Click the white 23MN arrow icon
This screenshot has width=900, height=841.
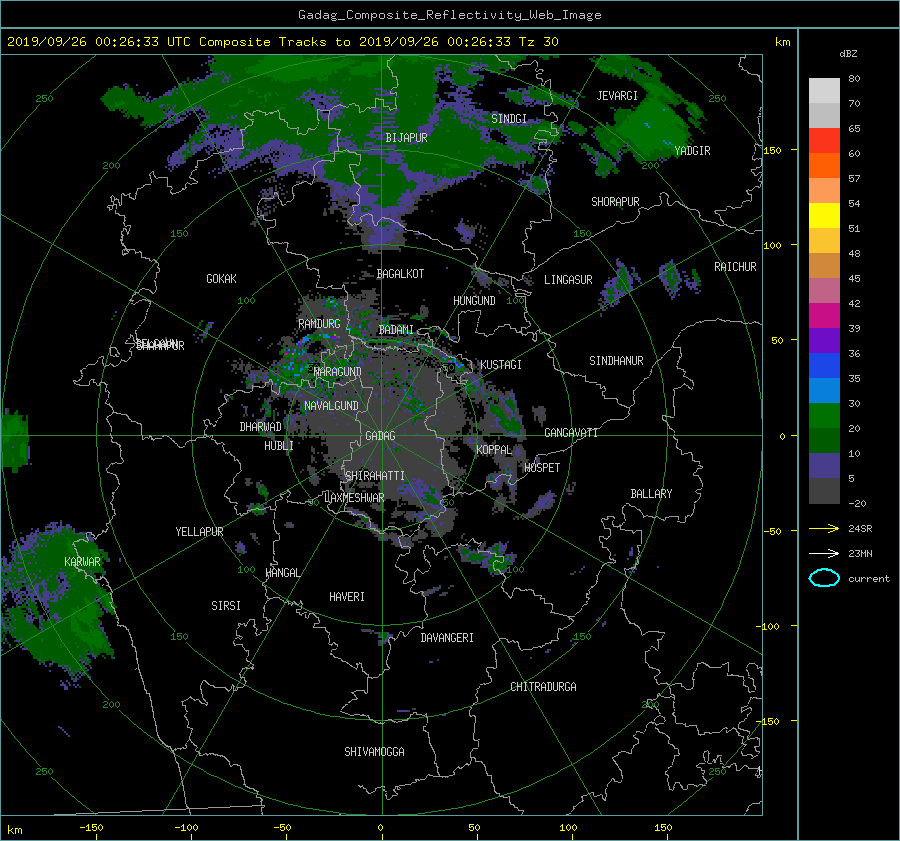(x=824, y=553)
